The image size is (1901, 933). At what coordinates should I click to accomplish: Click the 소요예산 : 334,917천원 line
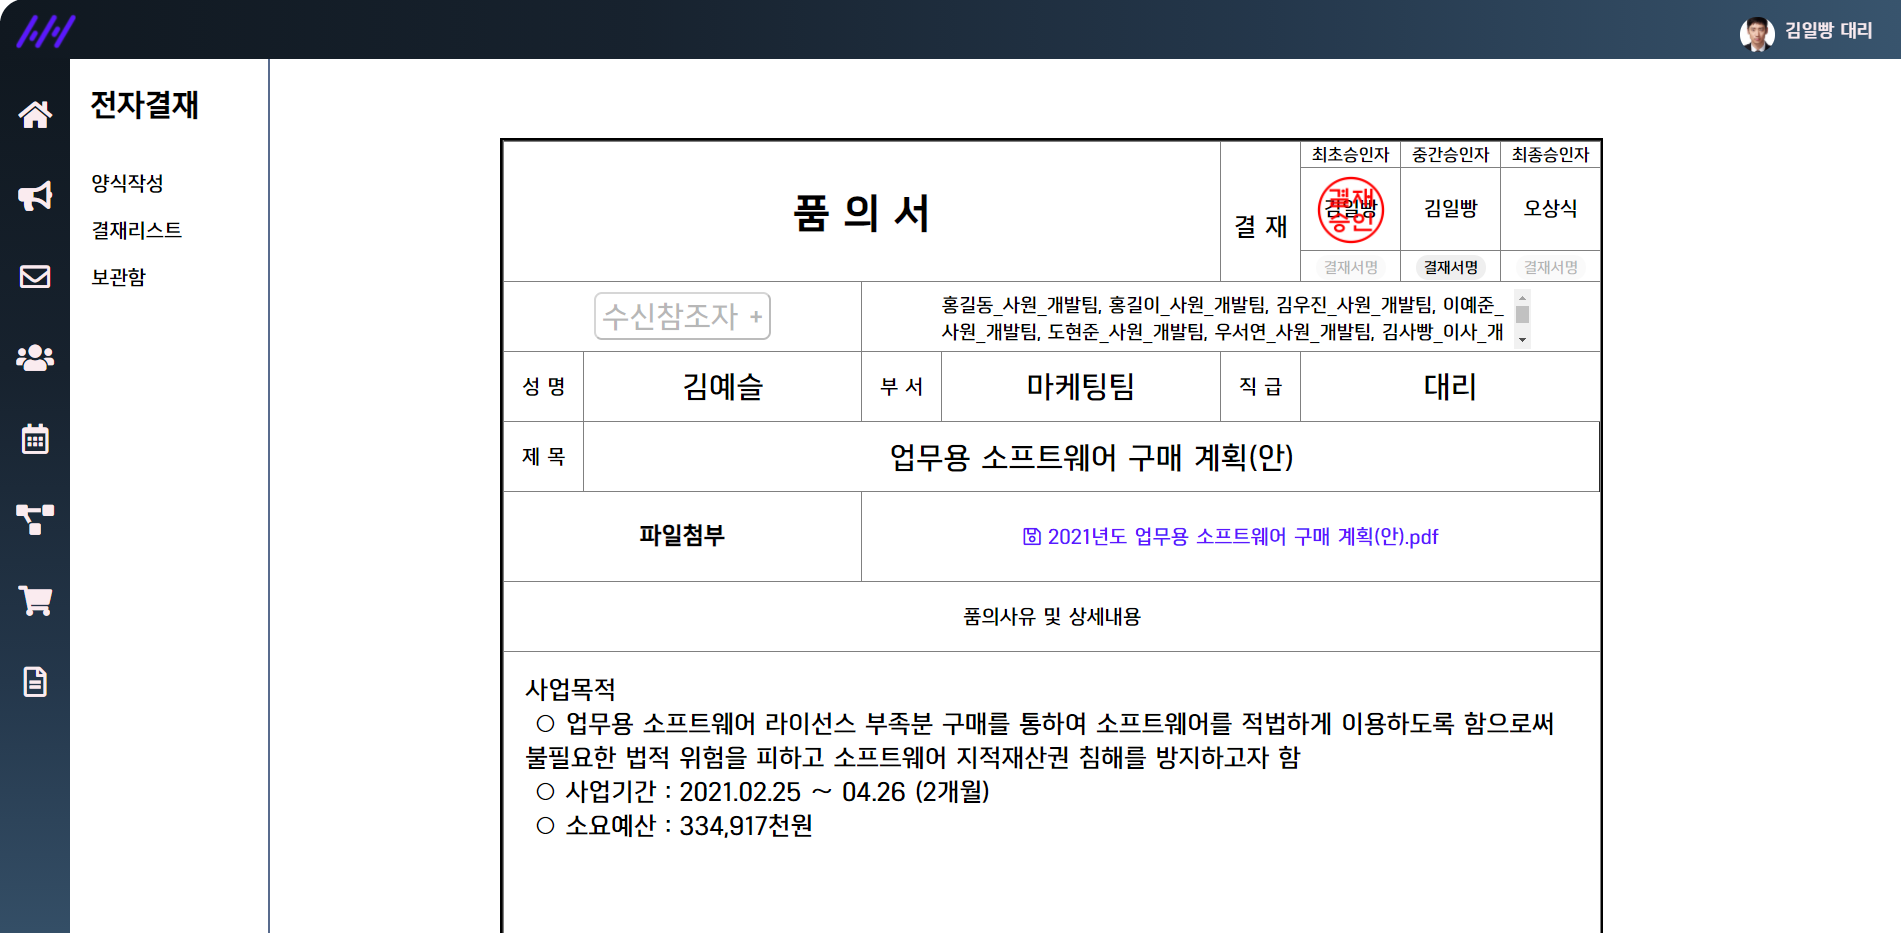(675, 826)
